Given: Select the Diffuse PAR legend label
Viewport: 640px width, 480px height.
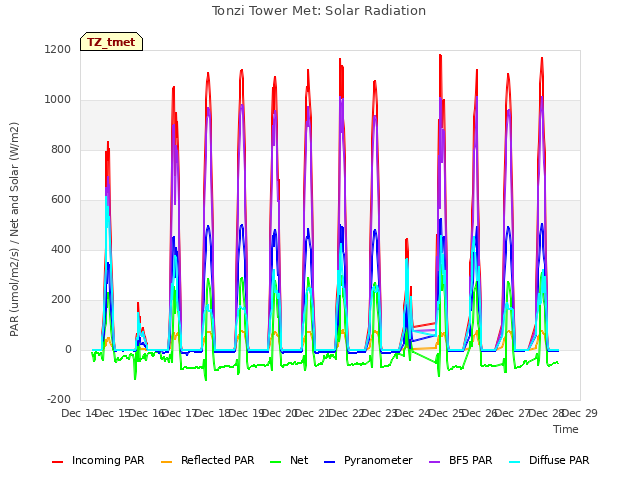Looking at the screenshot, I should [x=559, y=460].
